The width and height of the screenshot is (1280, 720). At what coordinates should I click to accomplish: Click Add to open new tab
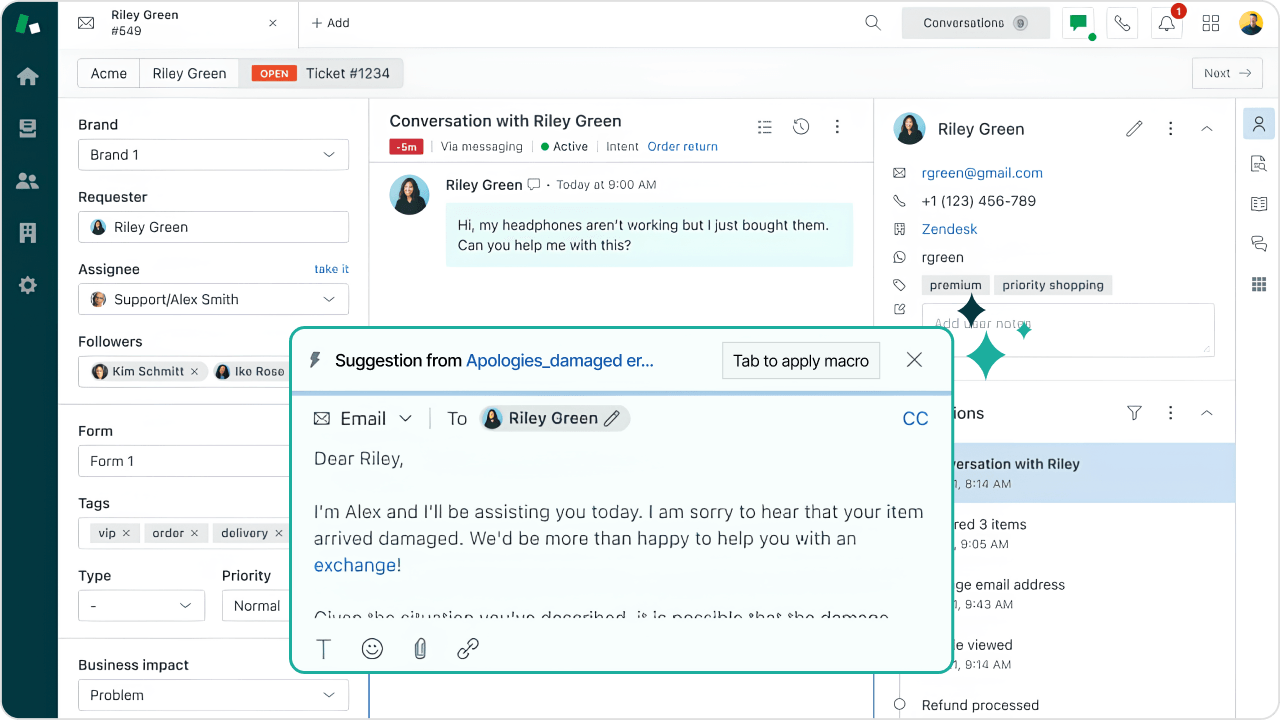tap(330, 23)
